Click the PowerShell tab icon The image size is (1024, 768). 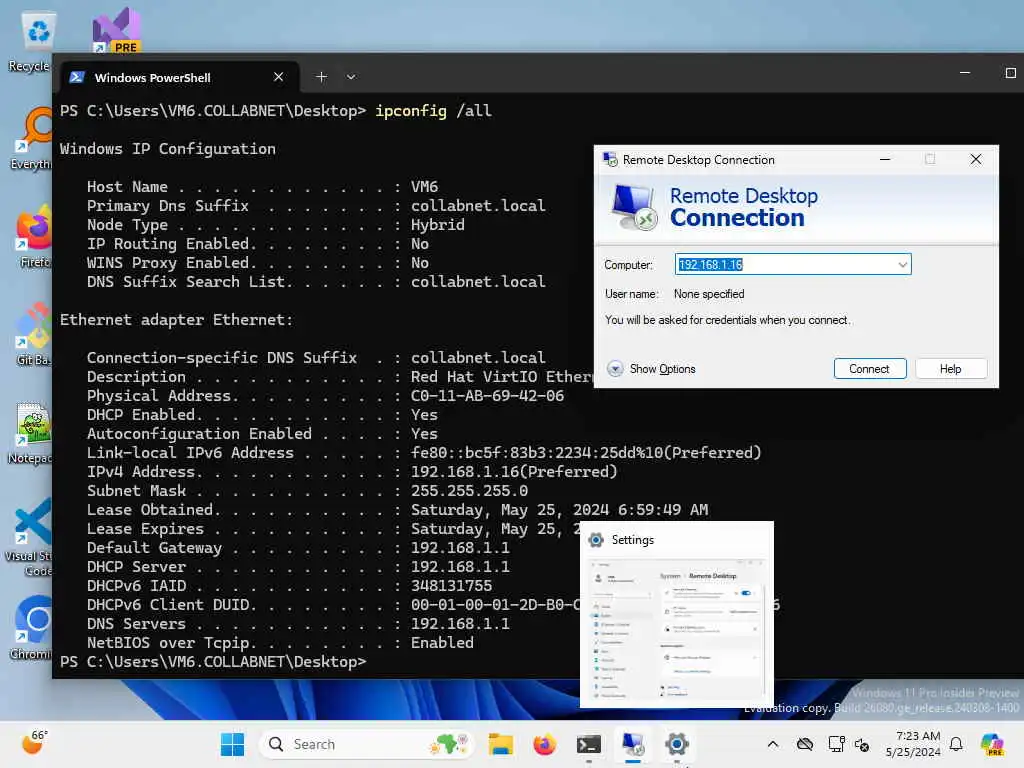(77, 77)
